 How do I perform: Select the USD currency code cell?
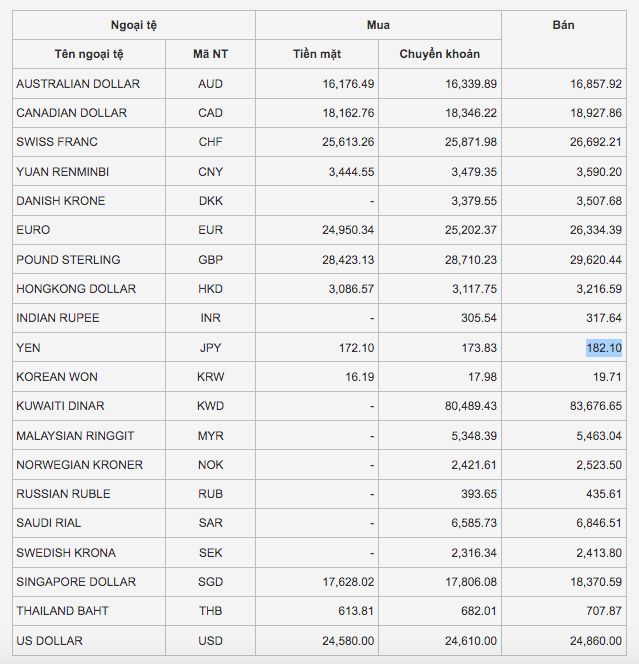point(210,640)
